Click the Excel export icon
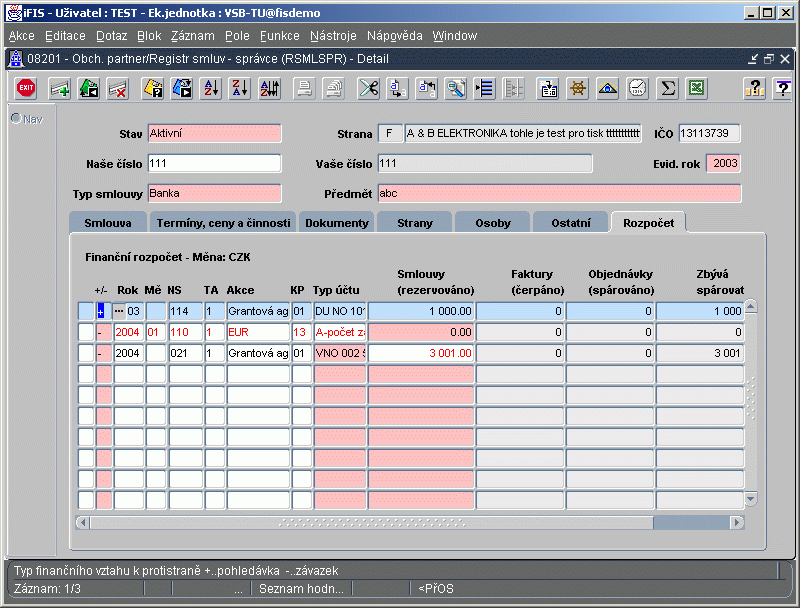 697,88
